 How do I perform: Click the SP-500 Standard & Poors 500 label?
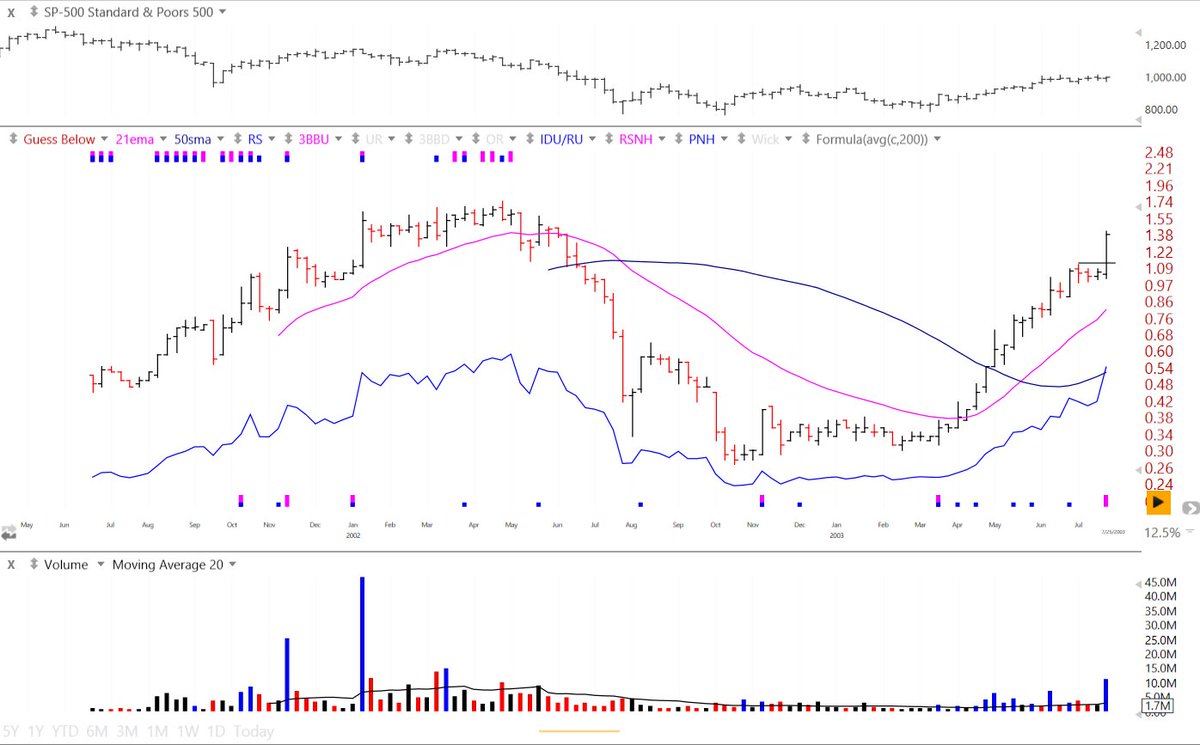[x=128, y=11]
